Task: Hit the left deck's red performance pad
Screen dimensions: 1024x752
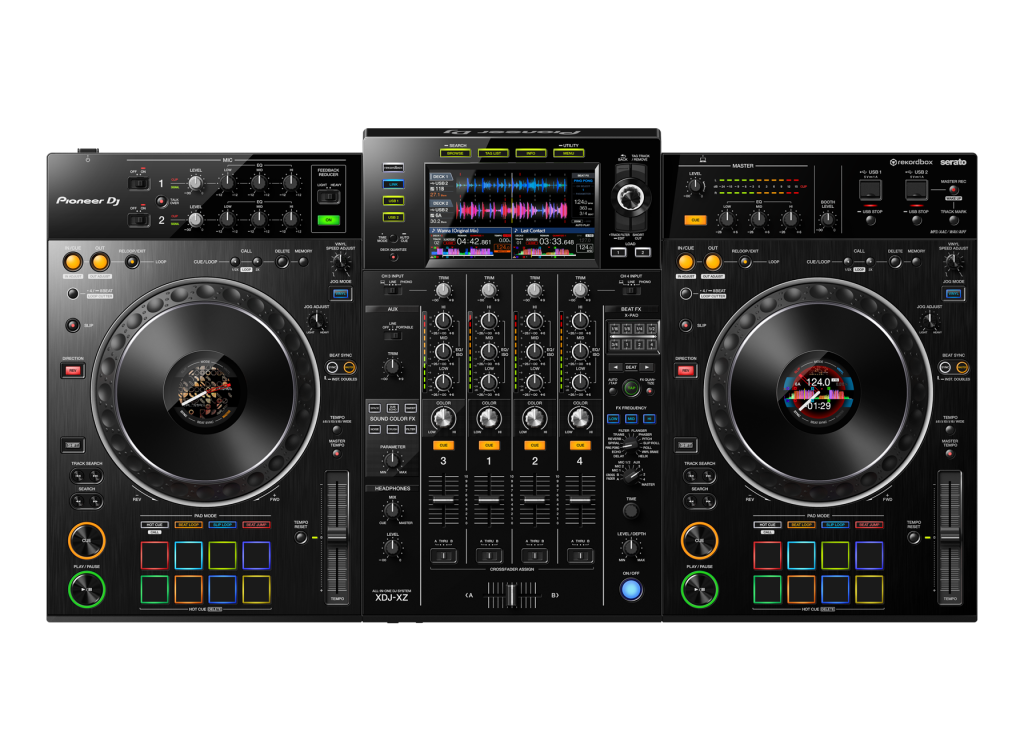Action: pos(154,555)
